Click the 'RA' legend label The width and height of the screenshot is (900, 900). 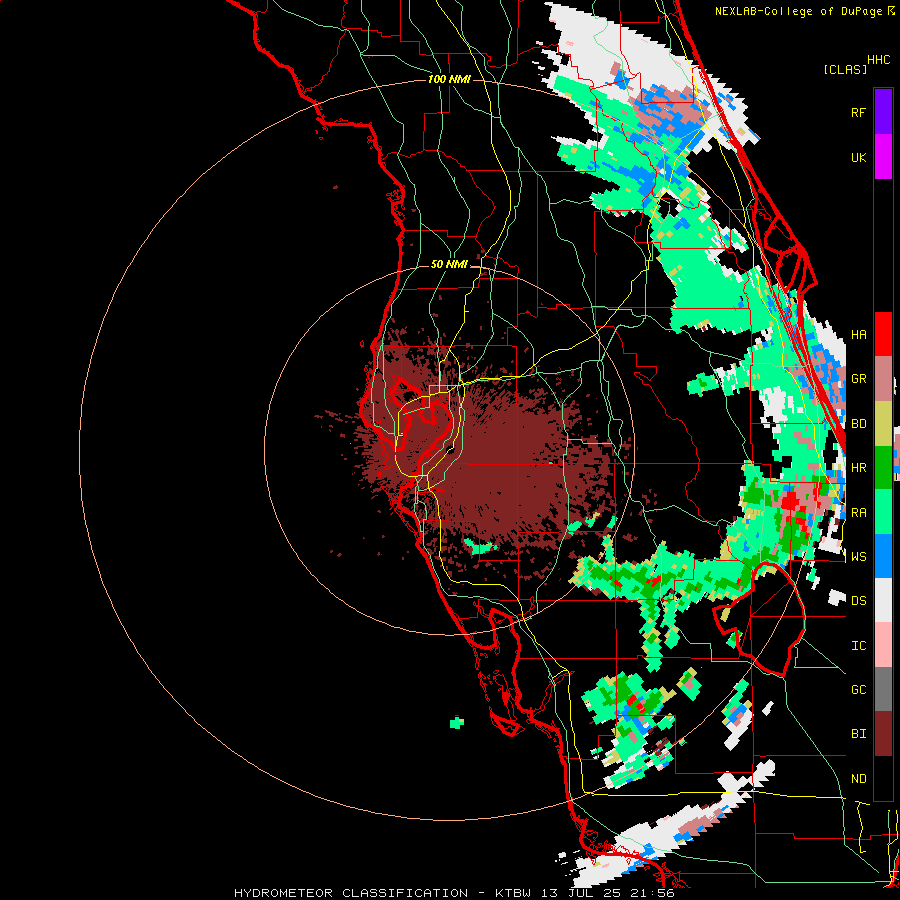(x=858, y=513)
